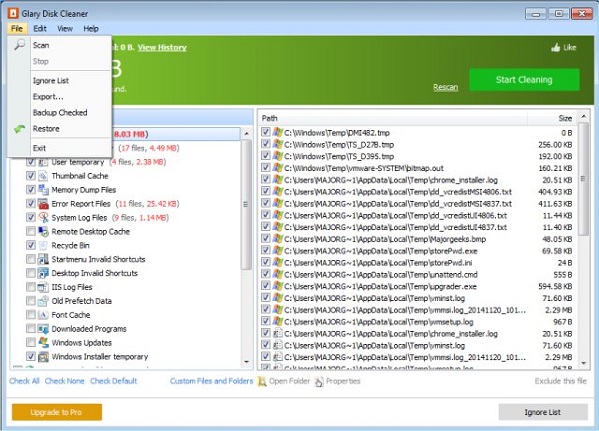Screen dimensions: 599x431
Task: Click the IIS Log Files icon
Action: (43, 287)
